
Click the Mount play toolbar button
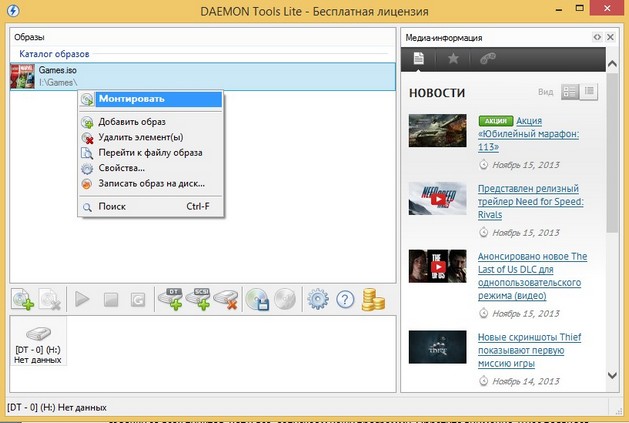pos(82,299)
